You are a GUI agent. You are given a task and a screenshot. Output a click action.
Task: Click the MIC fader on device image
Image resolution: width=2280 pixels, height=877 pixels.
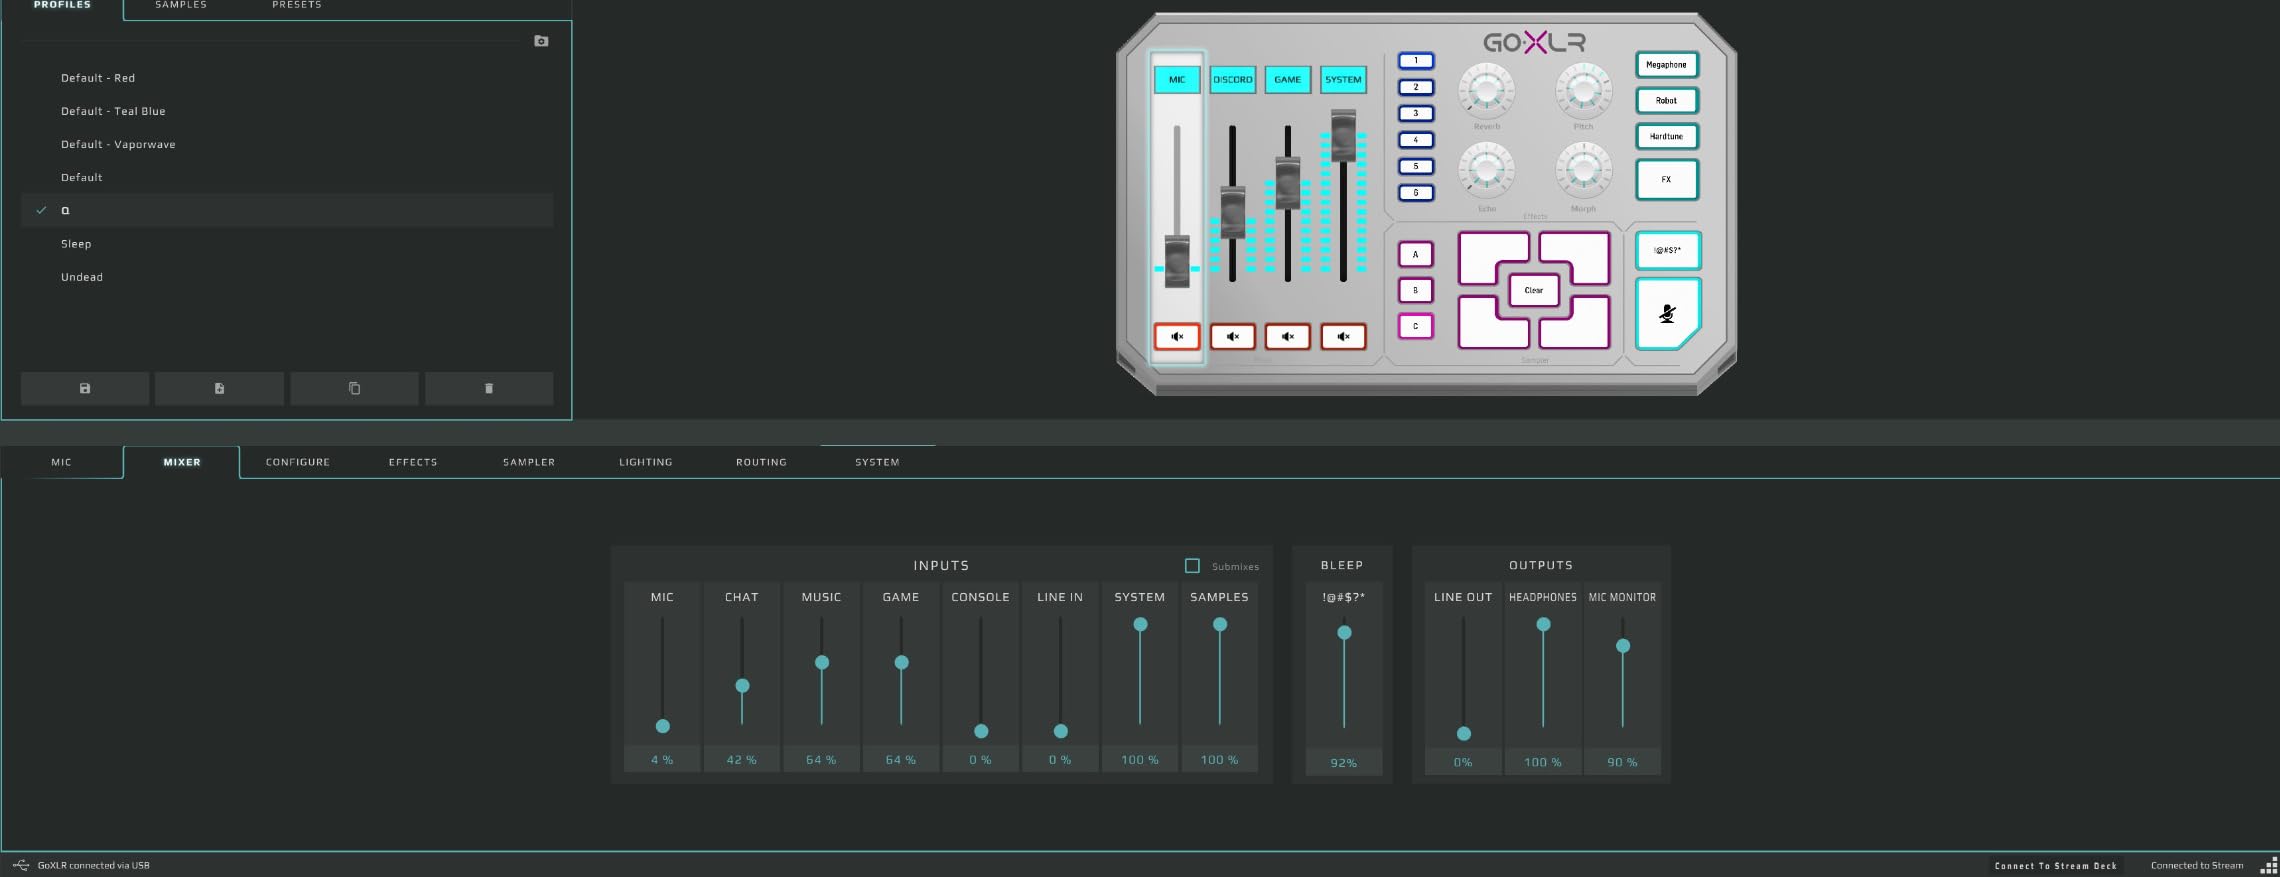tap(1177, 262)
